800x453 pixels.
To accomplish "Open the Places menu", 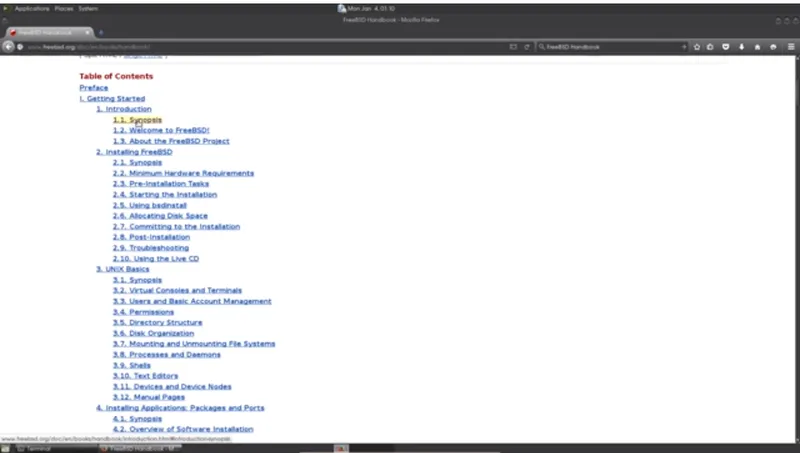I will tap(64, 9).
